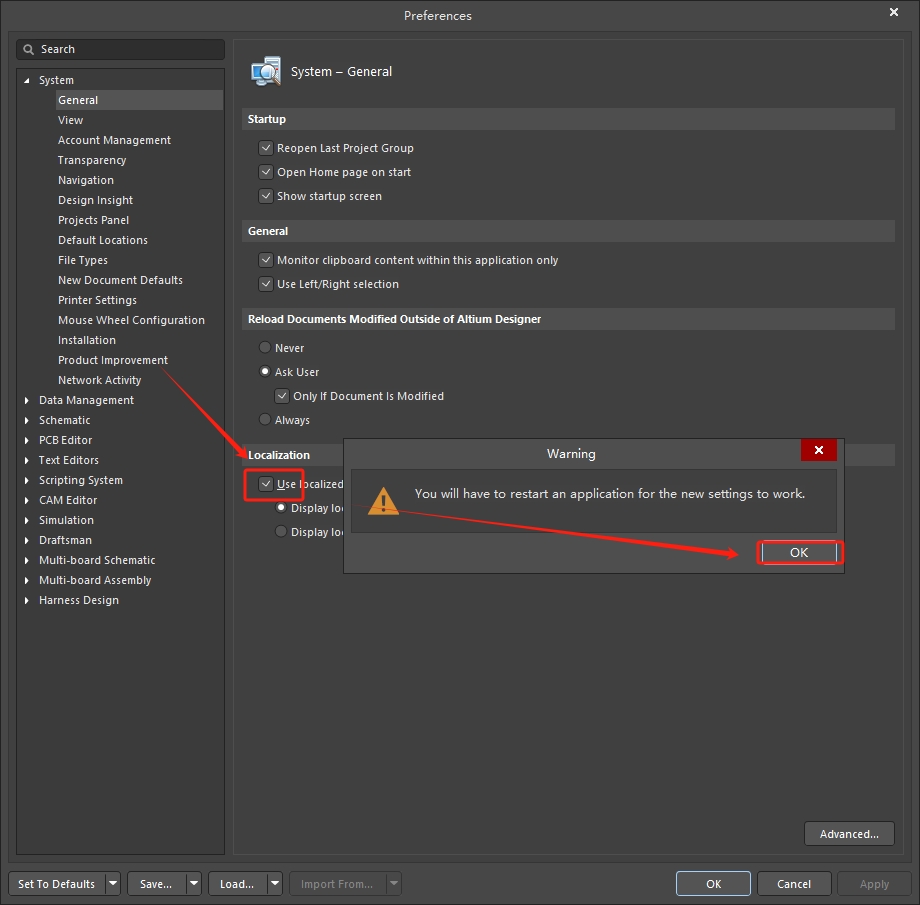Screen dimensions: 920x905
Task: Open the Account Management page
Action: [114, 140]
